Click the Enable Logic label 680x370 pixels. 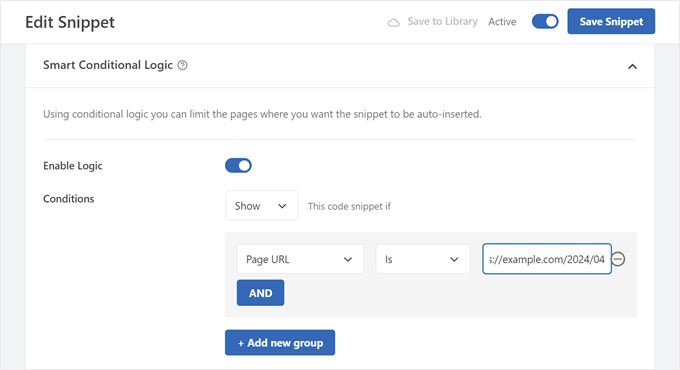click(72, 166)
